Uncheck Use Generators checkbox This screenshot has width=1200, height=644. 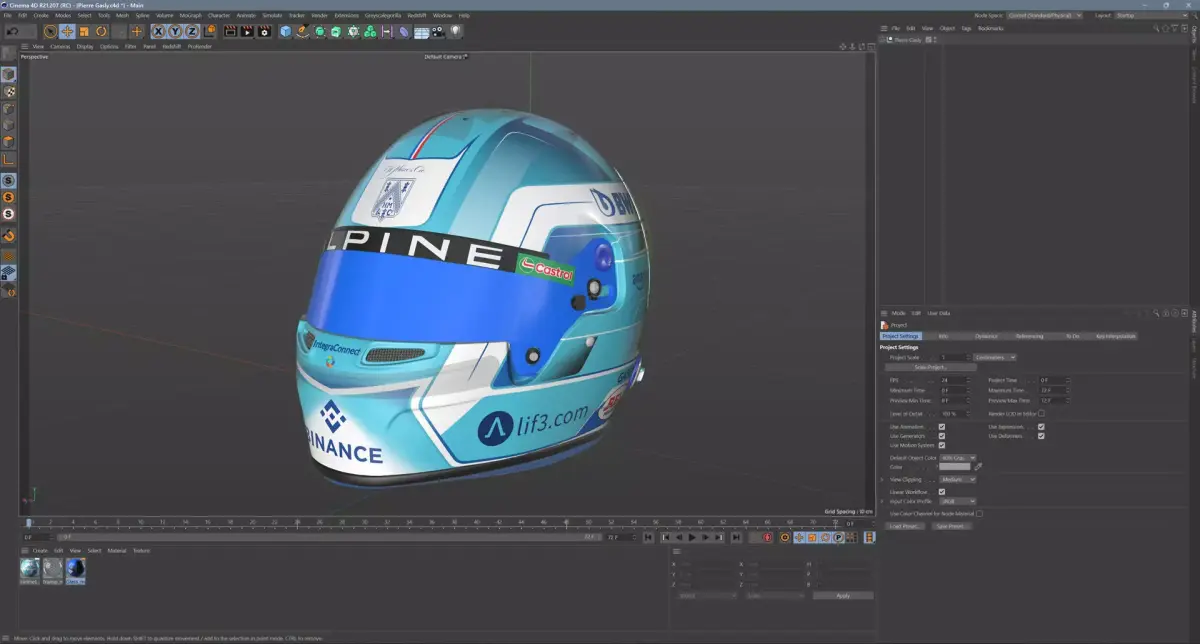click(942, 436)
